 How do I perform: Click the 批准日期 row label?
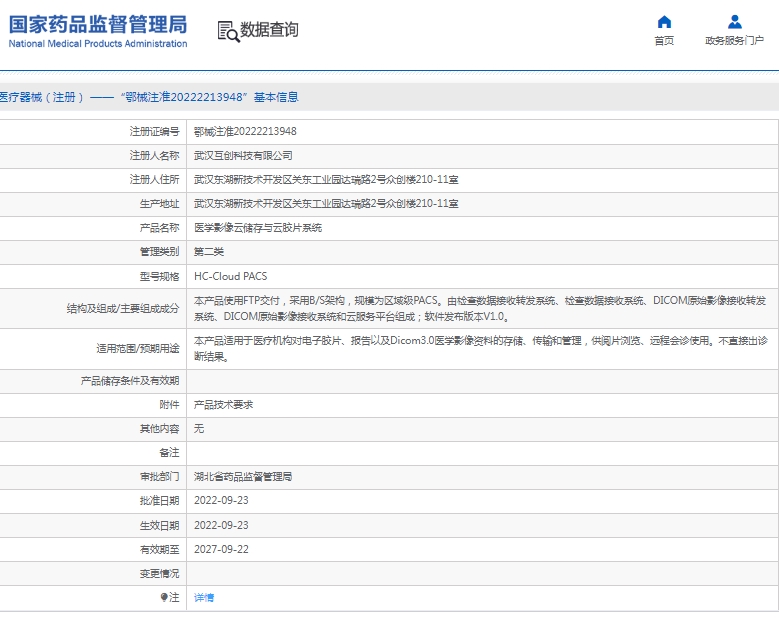pos(159,501)
